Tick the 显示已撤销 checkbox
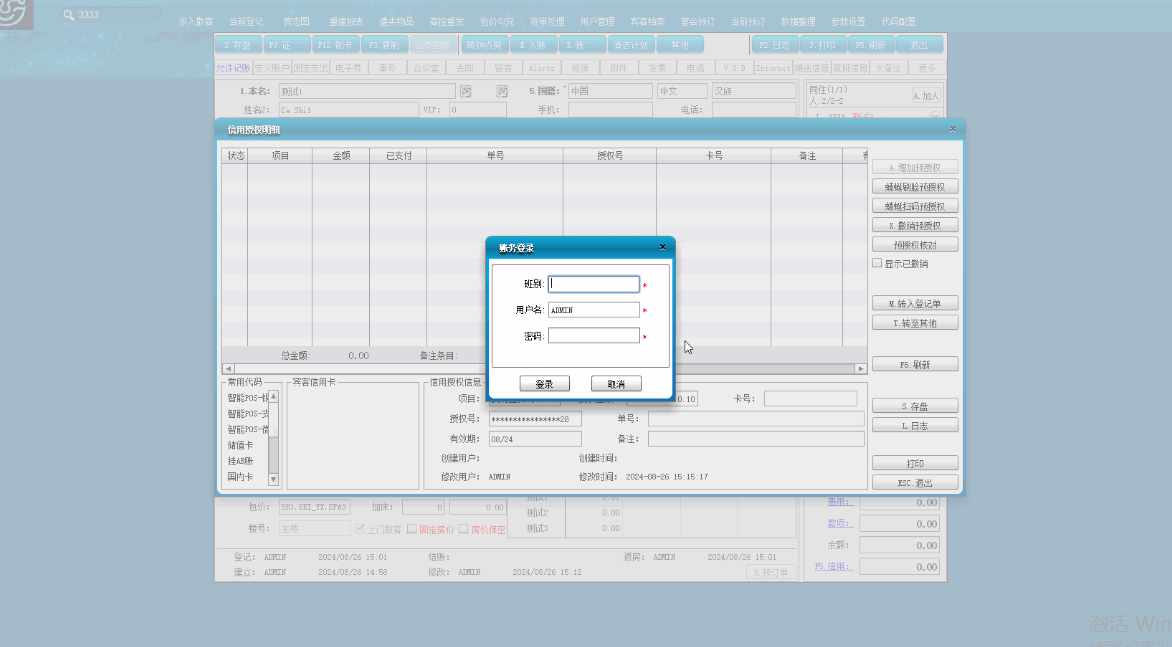The height and width of the screenshot is (647, 1172). tap(877, 264)
